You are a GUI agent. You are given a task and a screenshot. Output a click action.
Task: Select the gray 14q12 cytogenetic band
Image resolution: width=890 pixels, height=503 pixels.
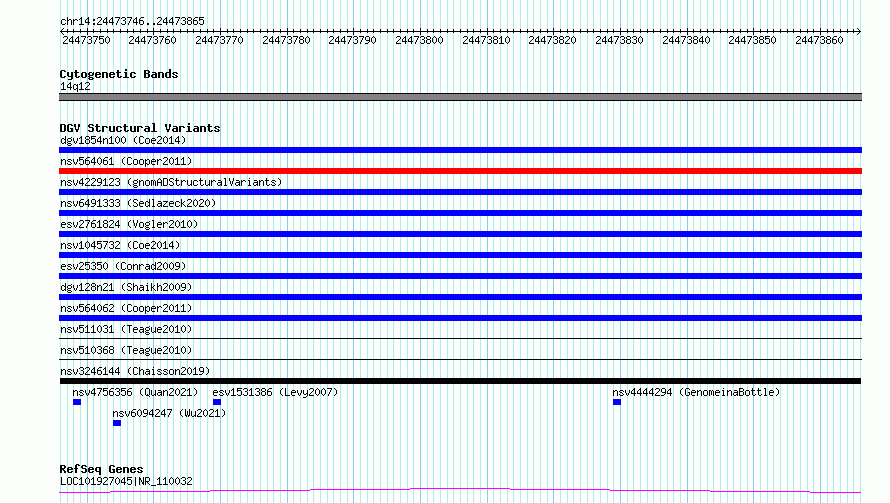[460, 97]
